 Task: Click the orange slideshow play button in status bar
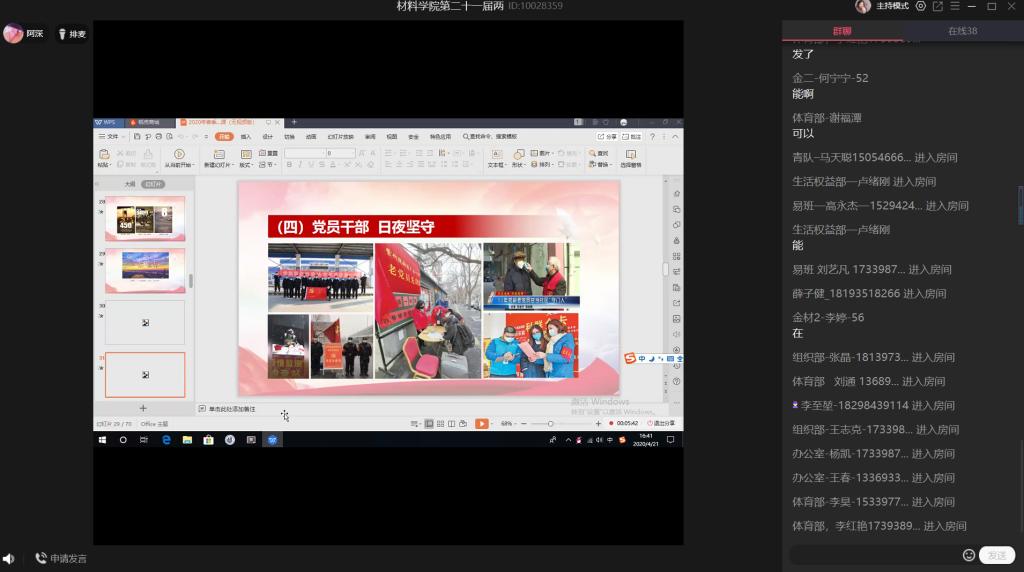tap(481, 424)
